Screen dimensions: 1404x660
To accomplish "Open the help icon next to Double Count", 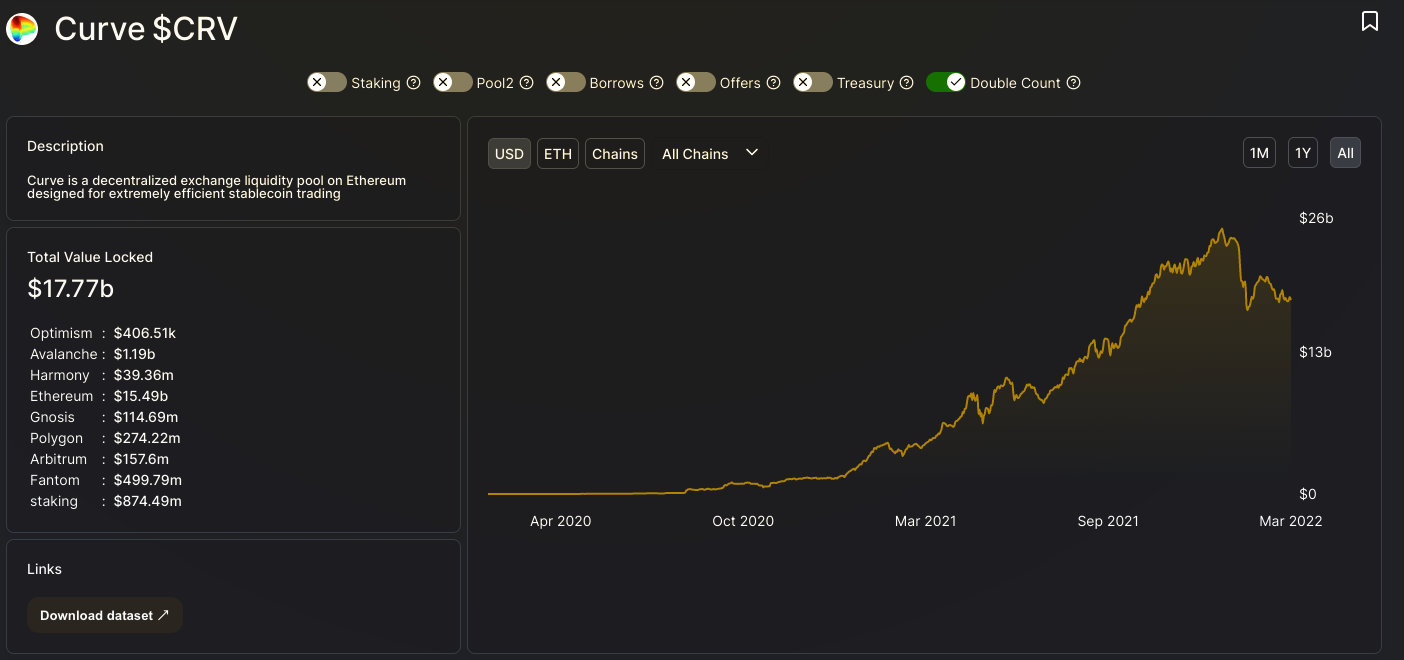I will [1073, 83].
